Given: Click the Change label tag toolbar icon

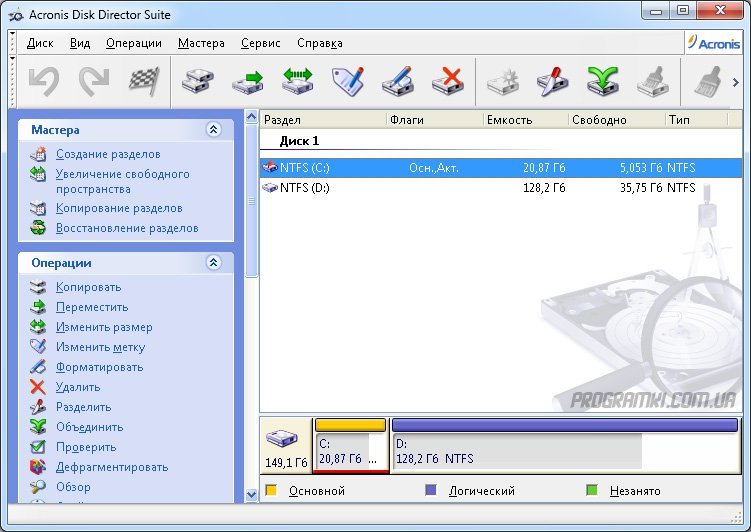Looking at the screenshot, I should pyautogui.click(x=348, y=80).
